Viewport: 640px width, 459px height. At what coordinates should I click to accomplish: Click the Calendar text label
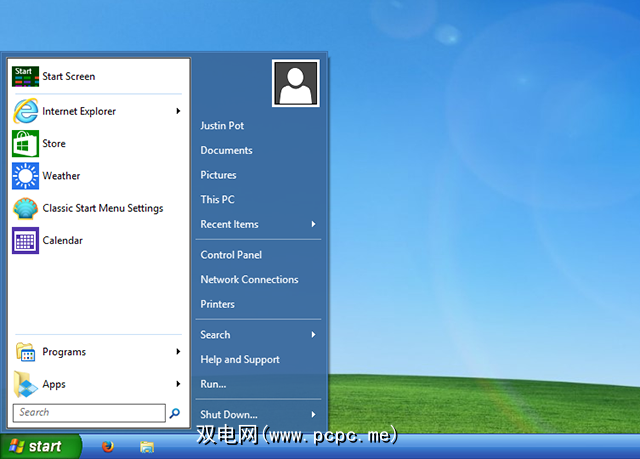pyautogui.click(x=62, y=240)
